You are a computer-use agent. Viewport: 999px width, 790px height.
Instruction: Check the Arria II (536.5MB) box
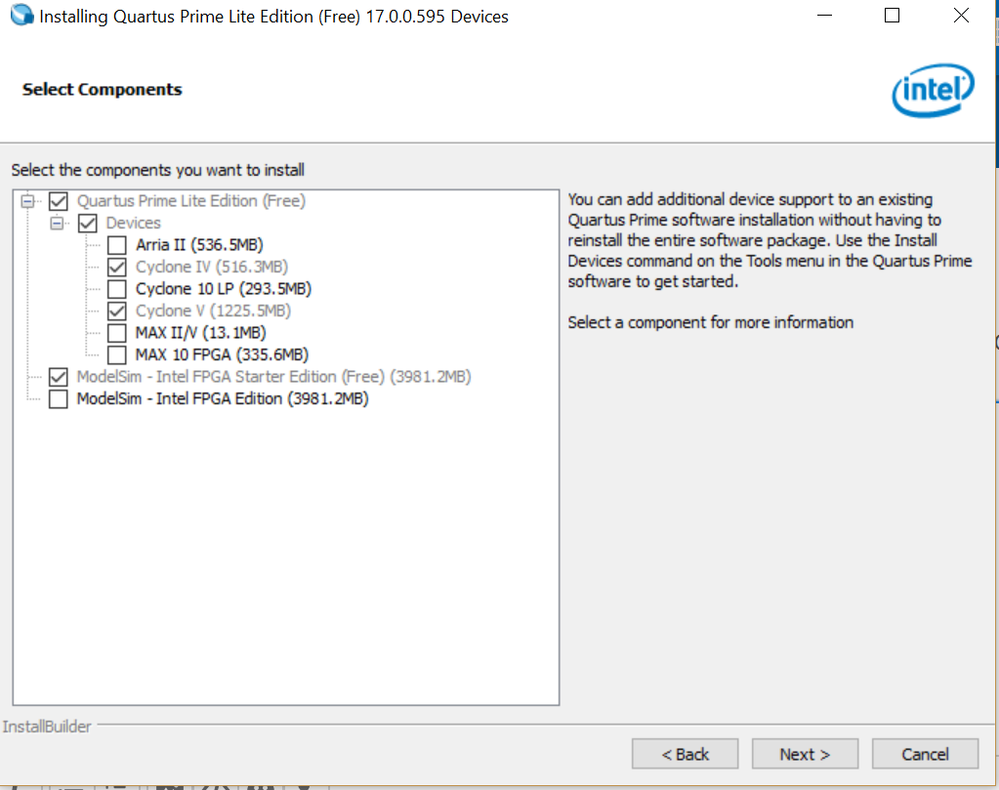[117, 245]
